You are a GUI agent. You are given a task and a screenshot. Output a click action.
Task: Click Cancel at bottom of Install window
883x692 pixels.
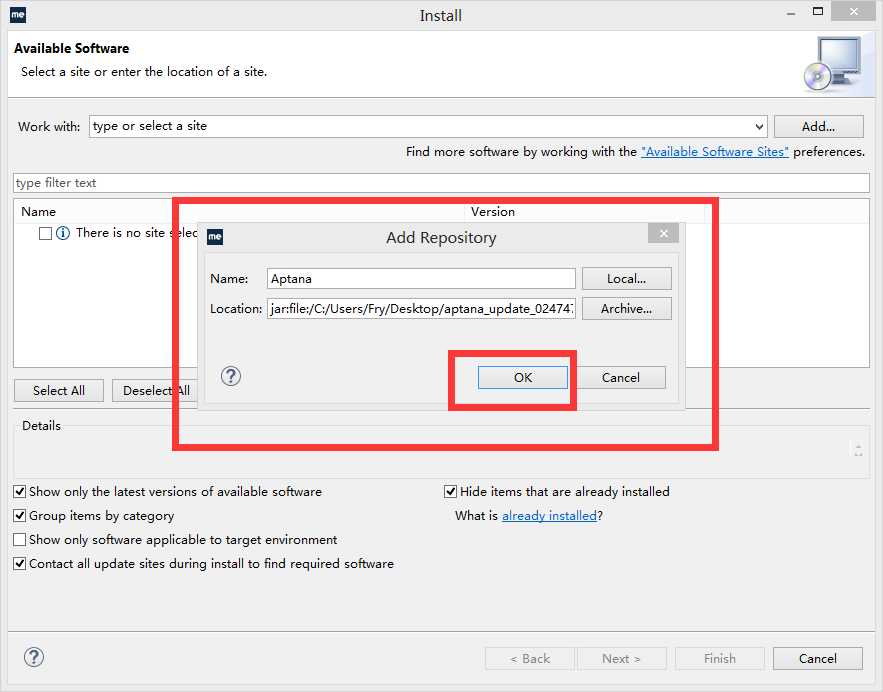[818, 659]
